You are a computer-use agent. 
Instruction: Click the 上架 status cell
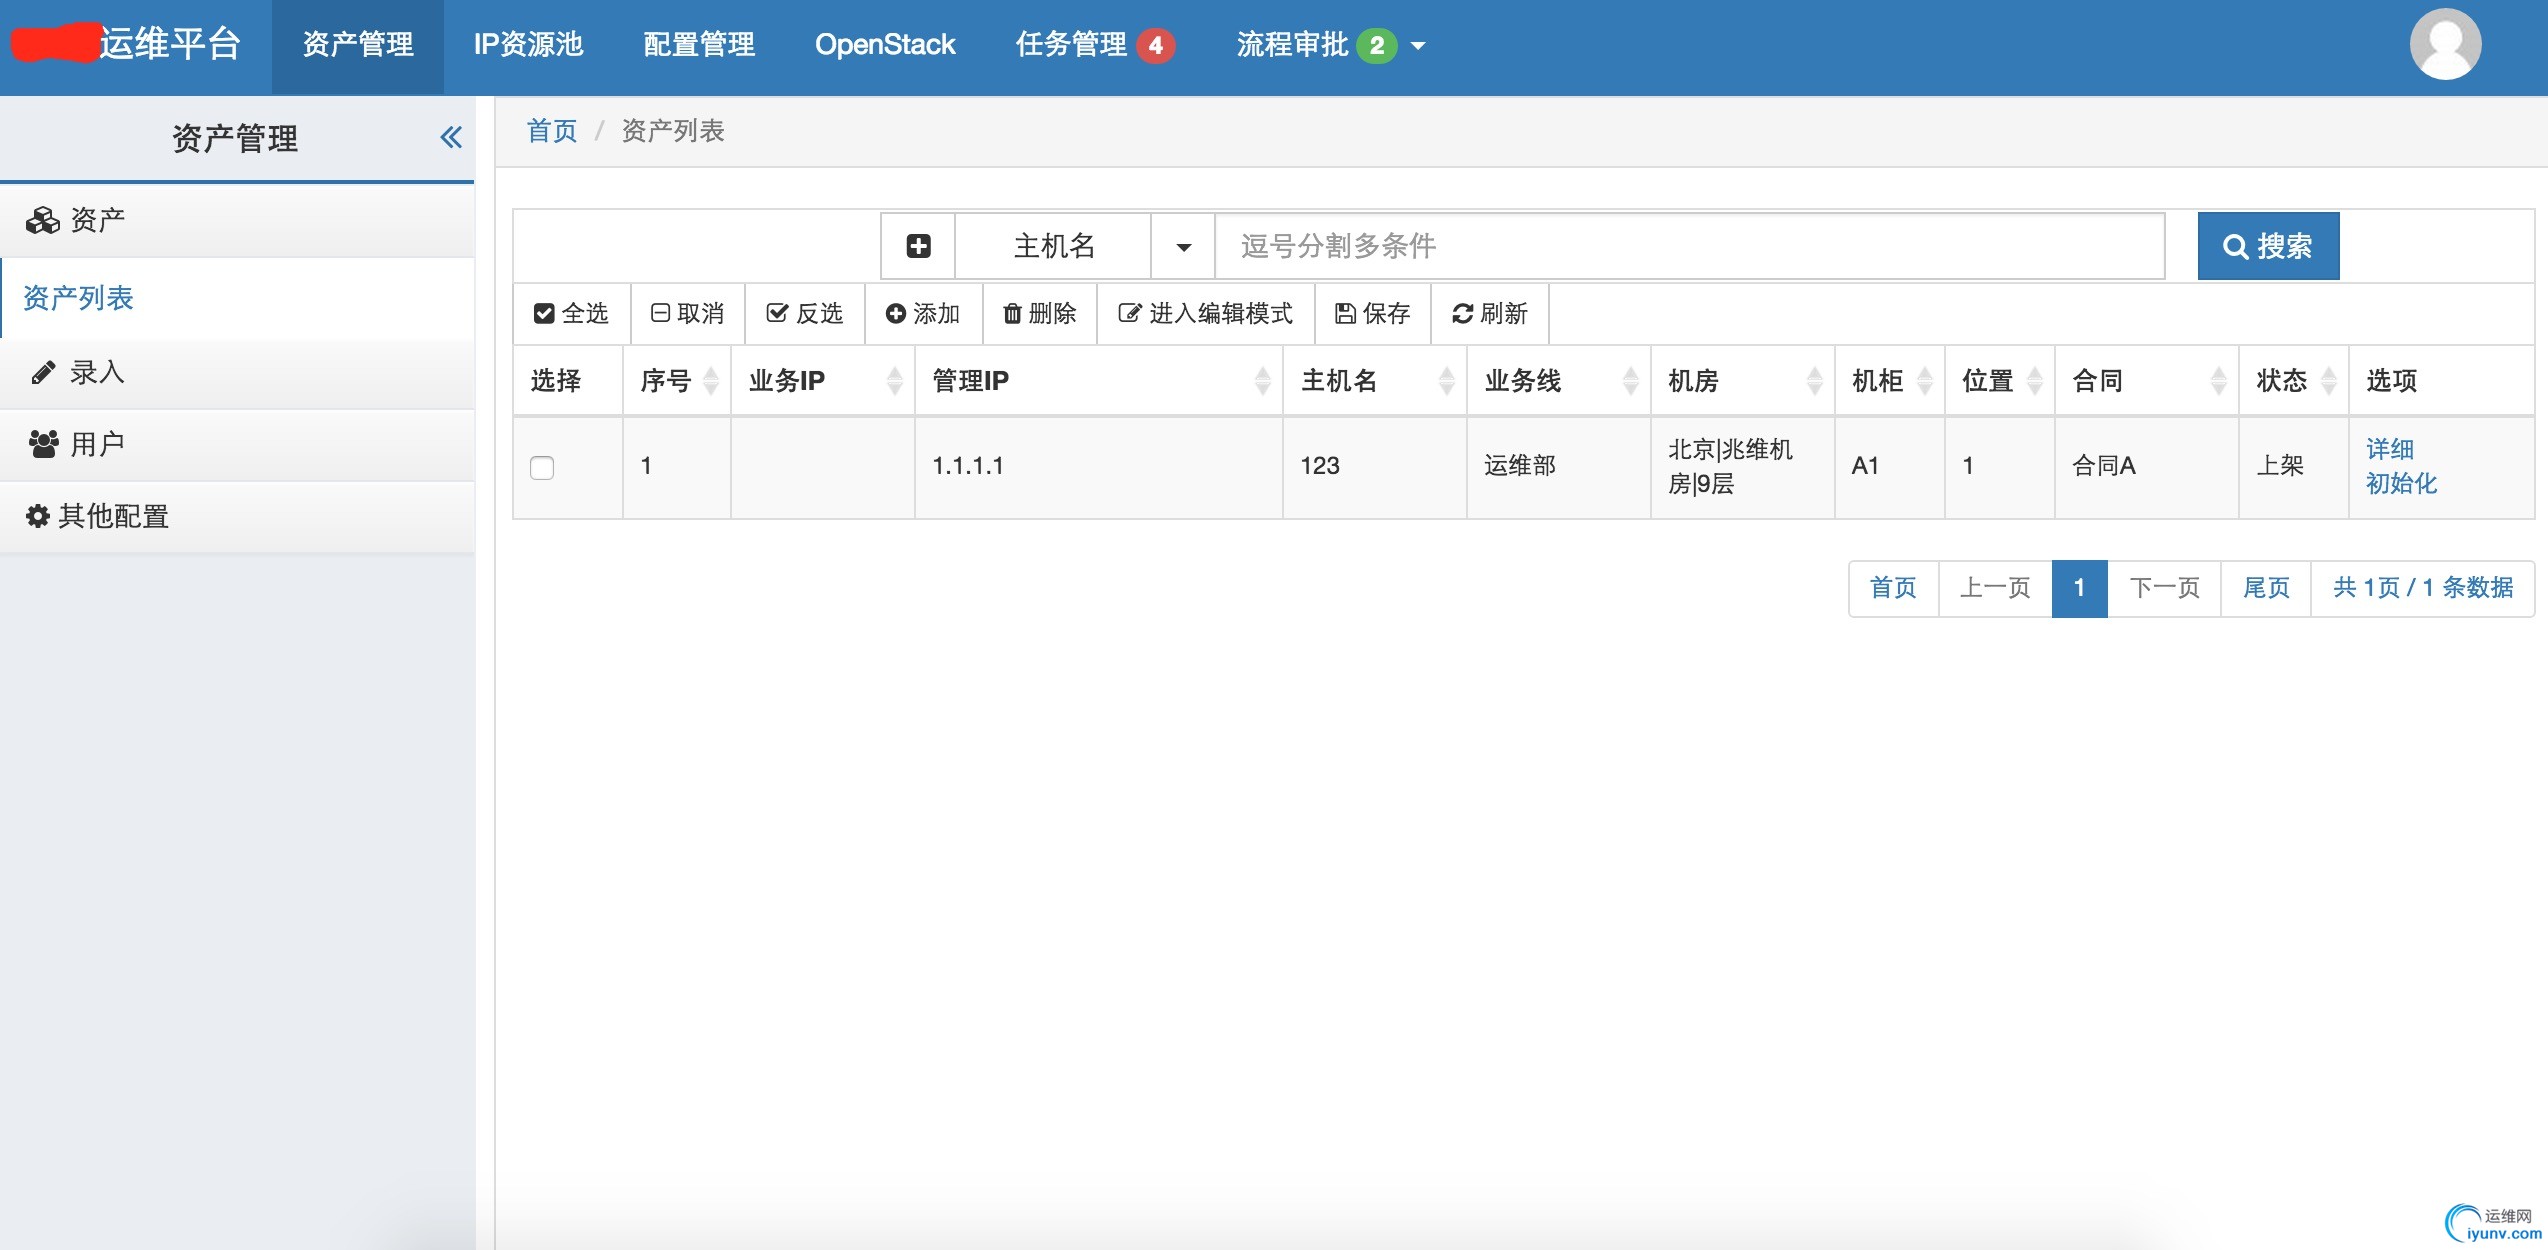coord(2293,466)
